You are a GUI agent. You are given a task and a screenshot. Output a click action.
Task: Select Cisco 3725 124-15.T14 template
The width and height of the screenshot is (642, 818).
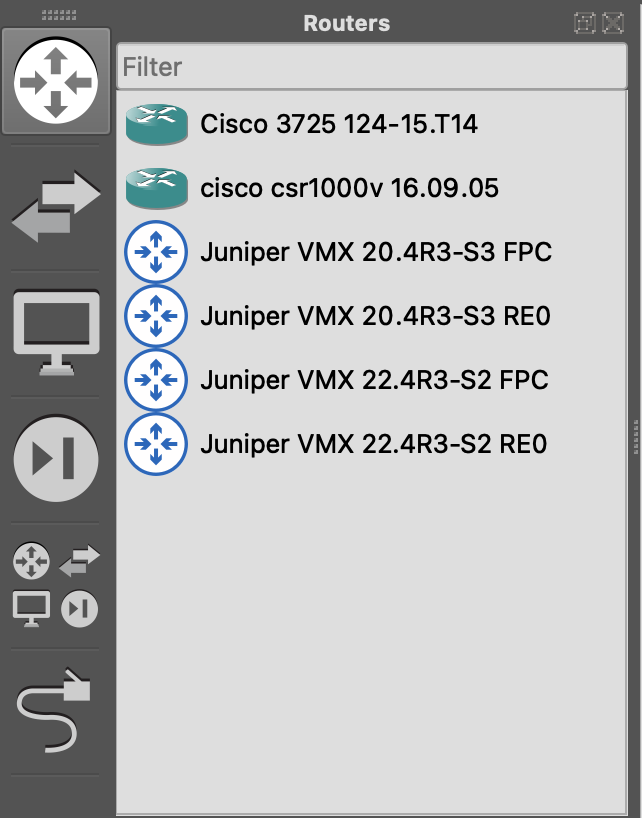(339, 125)
